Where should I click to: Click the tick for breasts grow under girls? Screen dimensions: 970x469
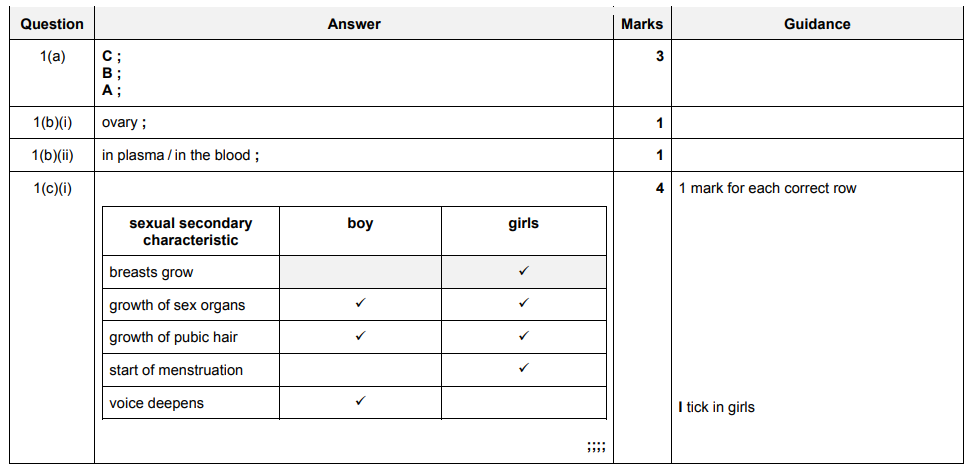(523, 271)
